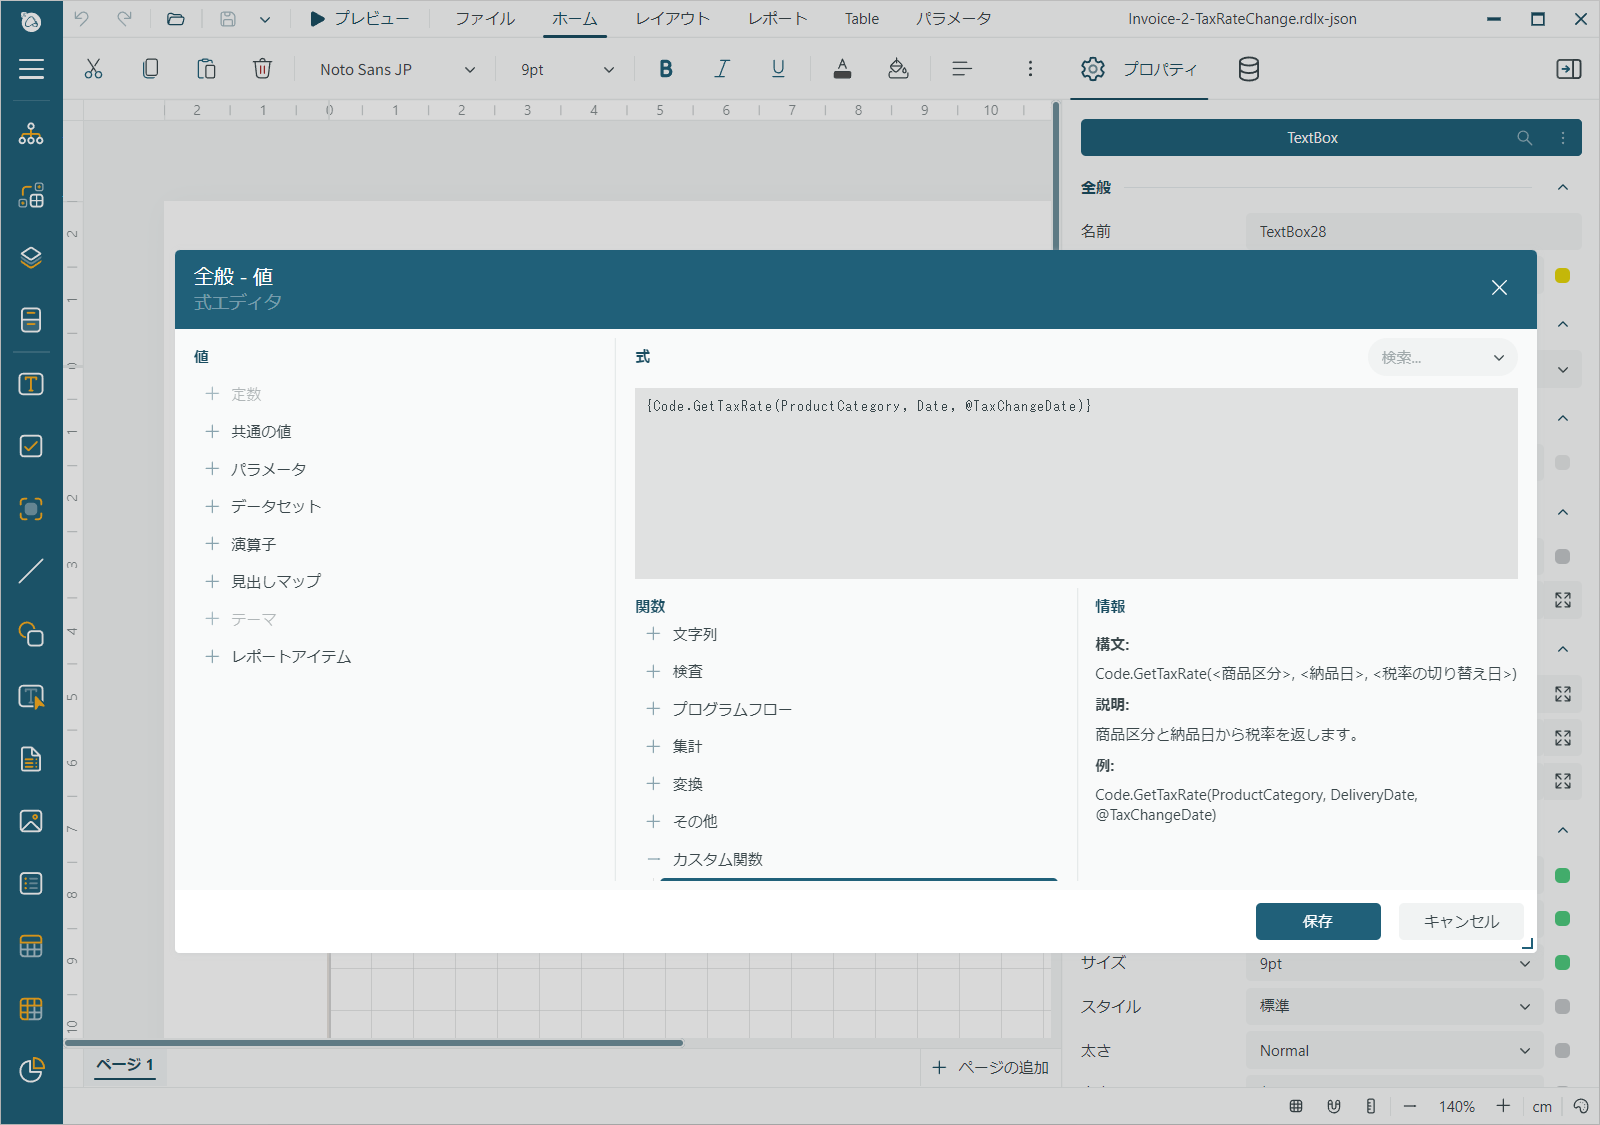Click the プレビュー button
1600x1125 pixels.
[360, 19]
